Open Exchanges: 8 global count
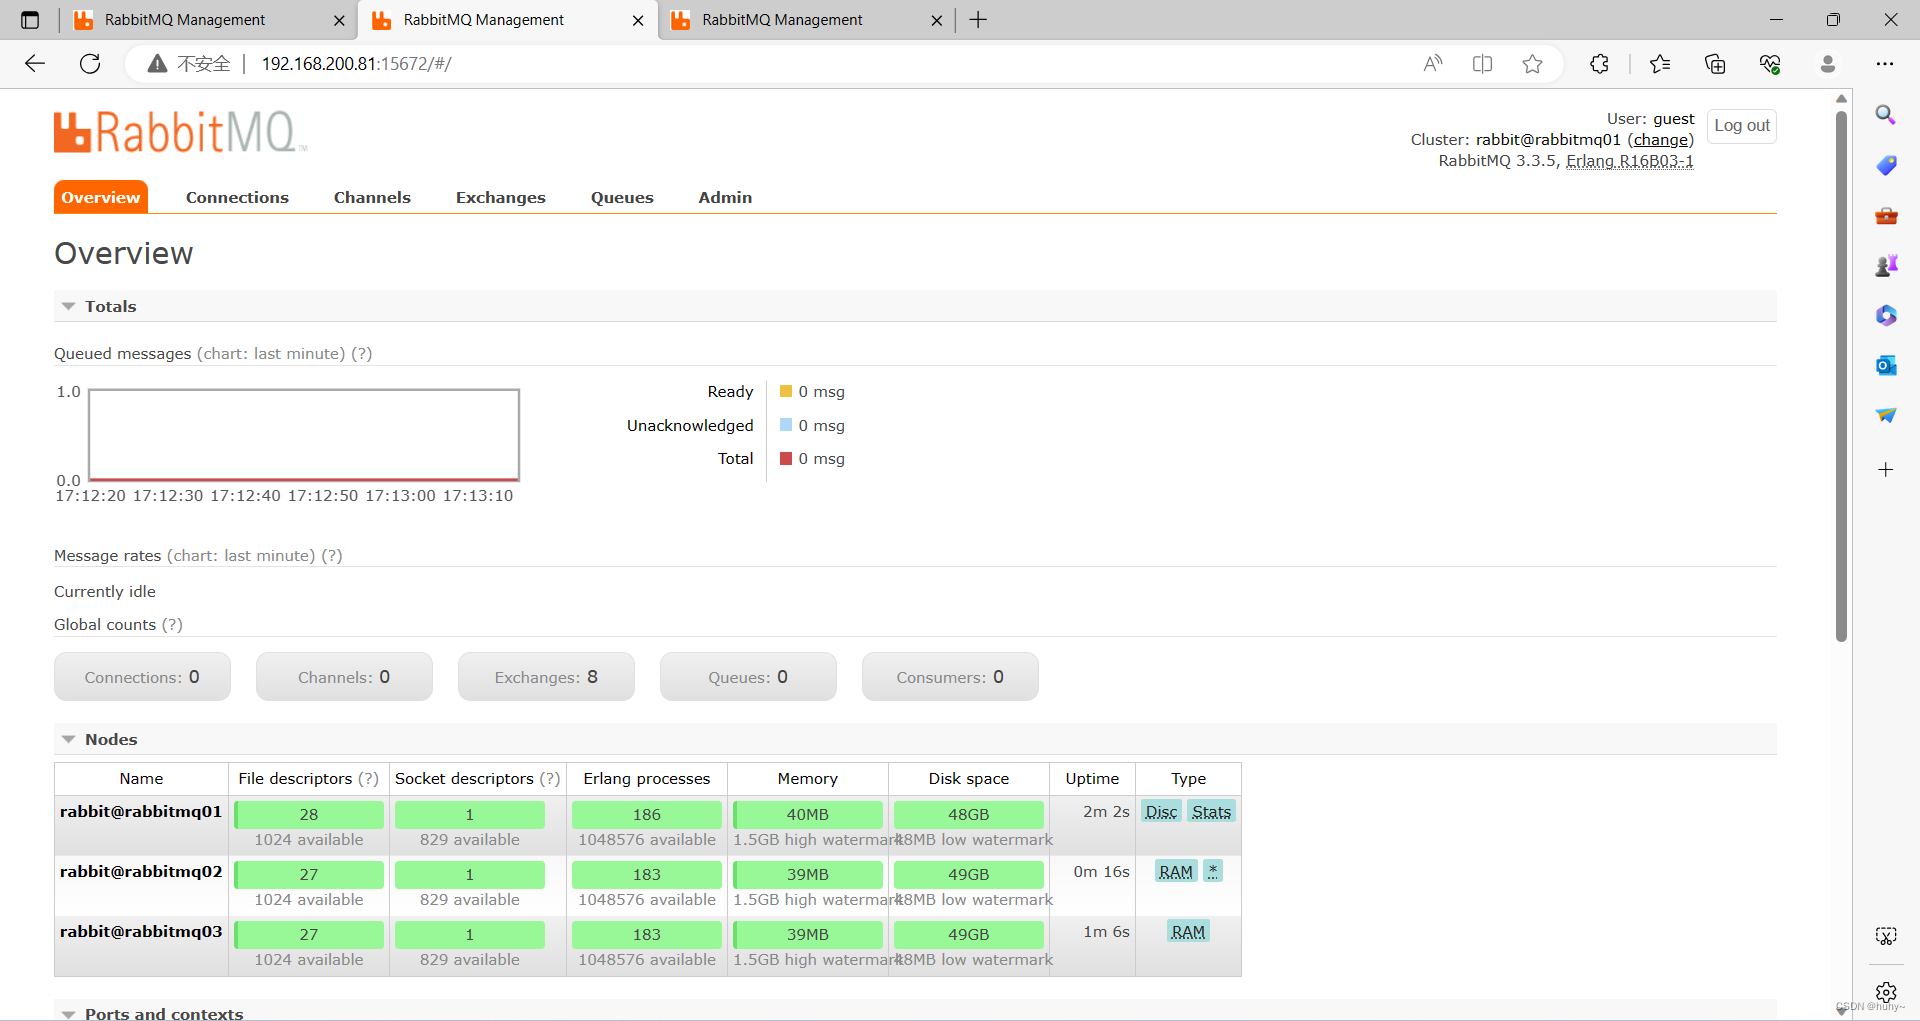Image resolution: width=1920 pixels, height=1021 pixels. [546, 677]
